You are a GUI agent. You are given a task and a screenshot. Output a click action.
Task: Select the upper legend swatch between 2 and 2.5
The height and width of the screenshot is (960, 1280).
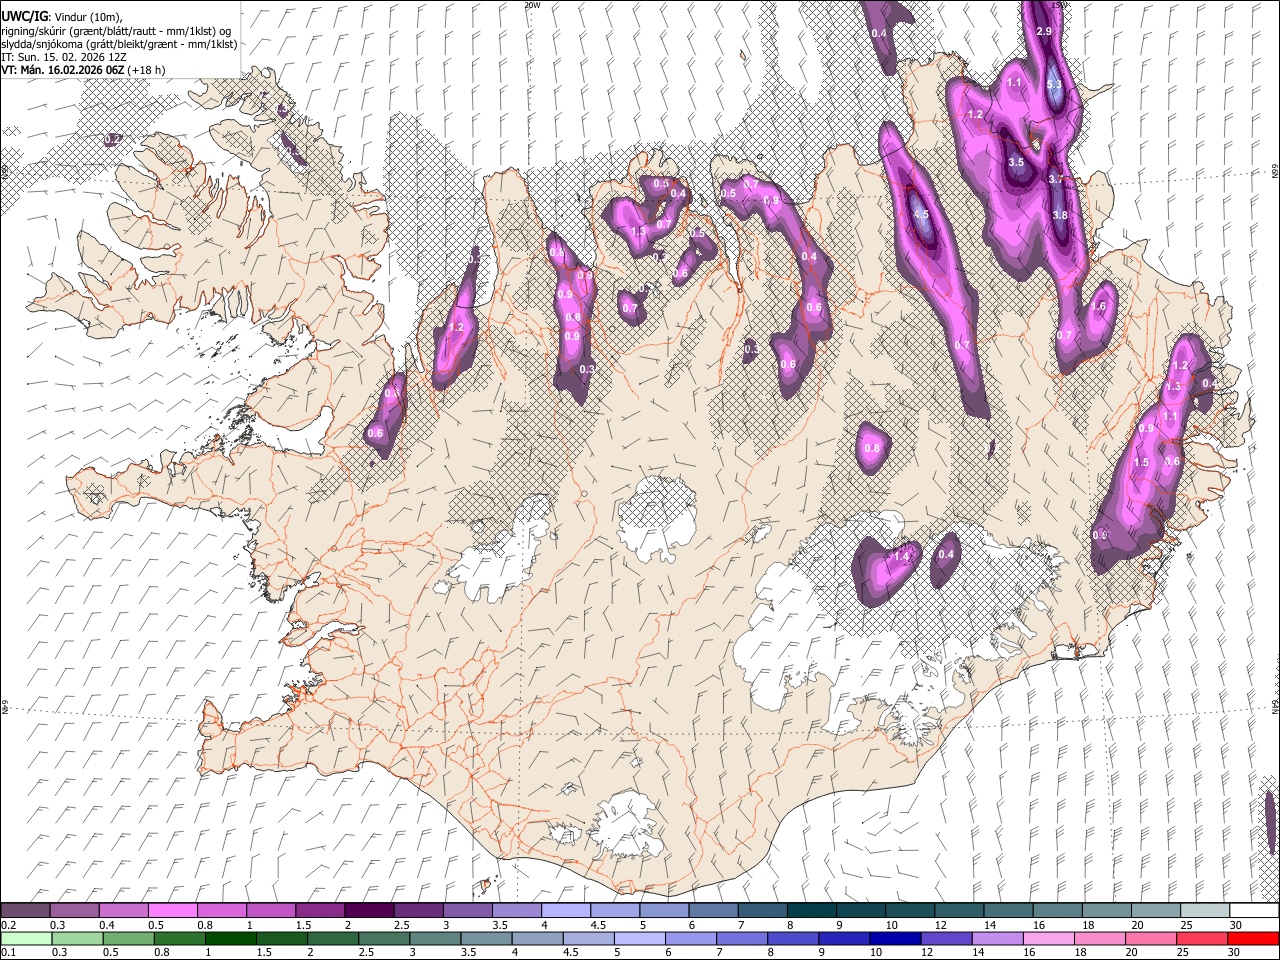368,911
